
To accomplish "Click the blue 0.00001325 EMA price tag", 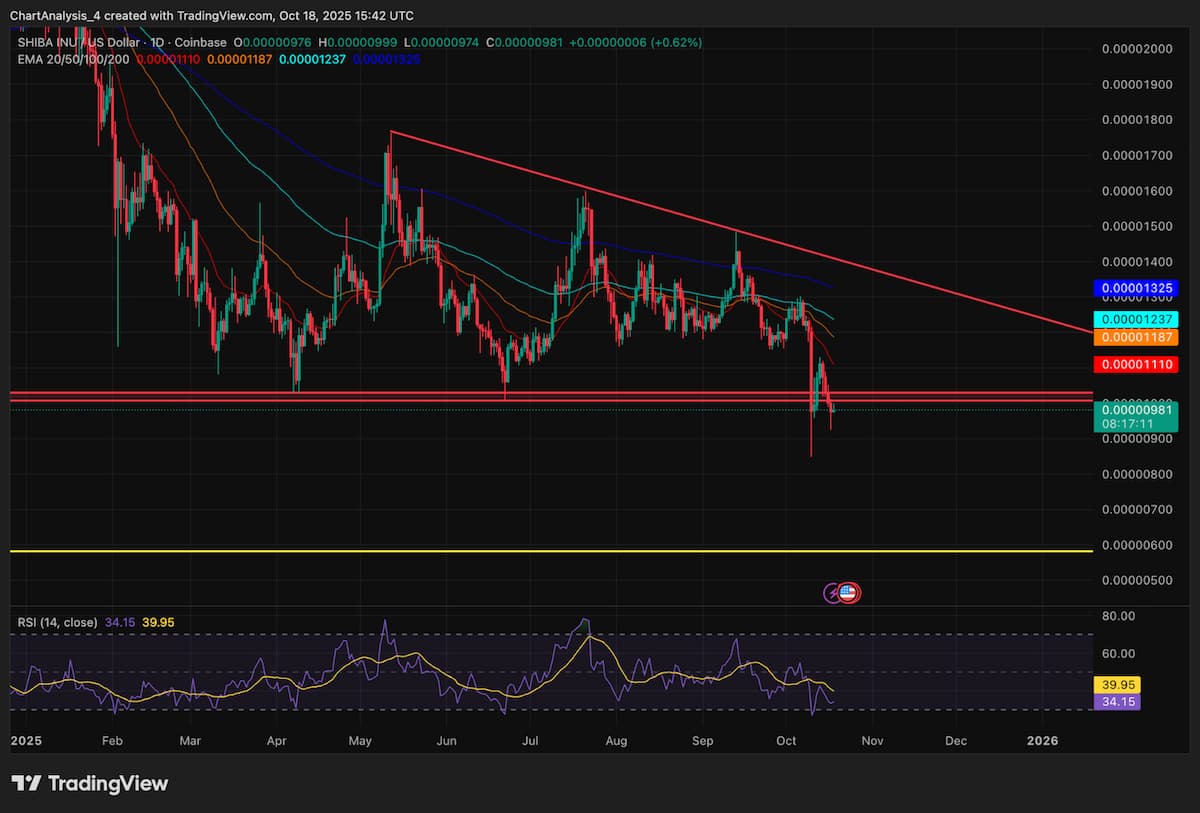I will tap(1135, 290).
